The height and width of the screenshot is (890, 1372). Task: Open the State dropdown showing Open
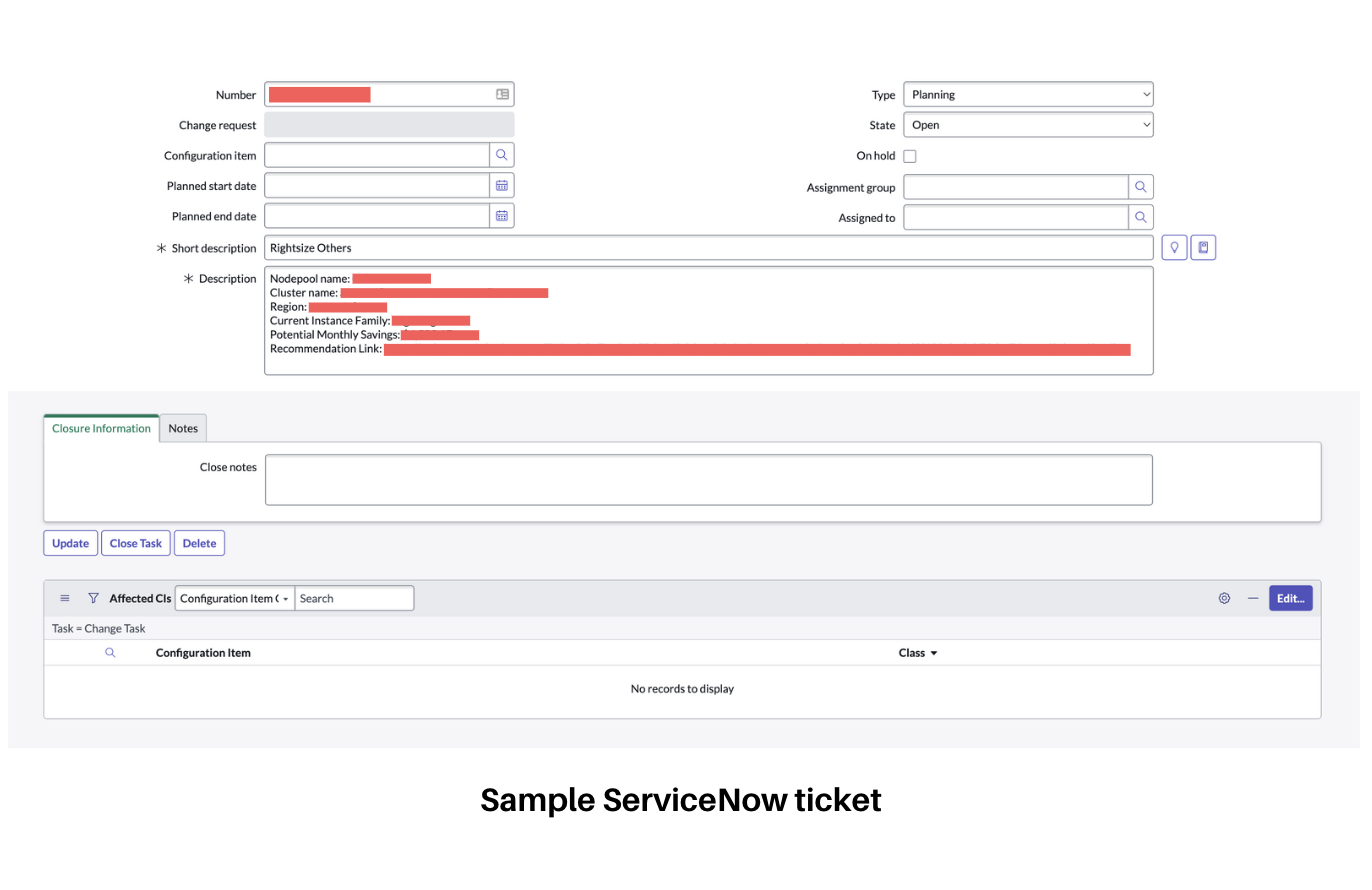point(1027,125)
